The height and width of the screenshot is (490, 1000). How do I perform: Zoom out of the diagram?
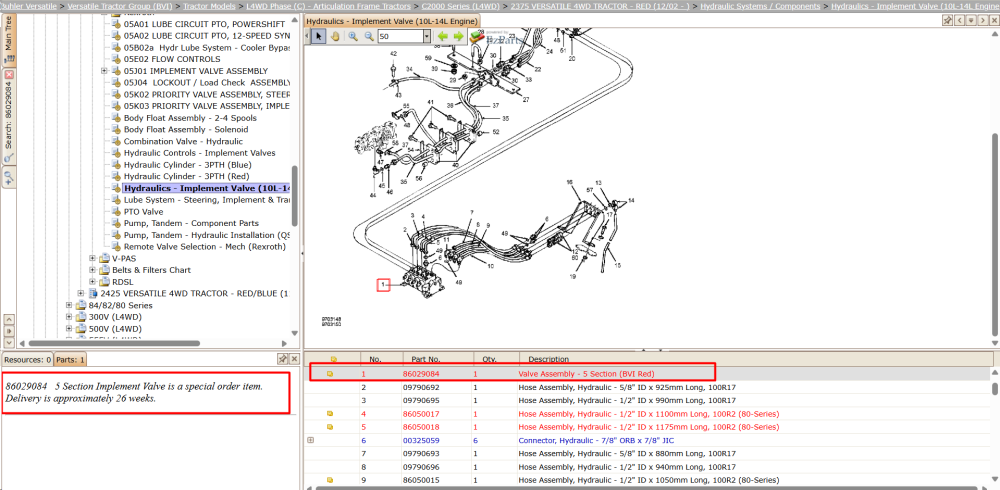click(369, 36)
